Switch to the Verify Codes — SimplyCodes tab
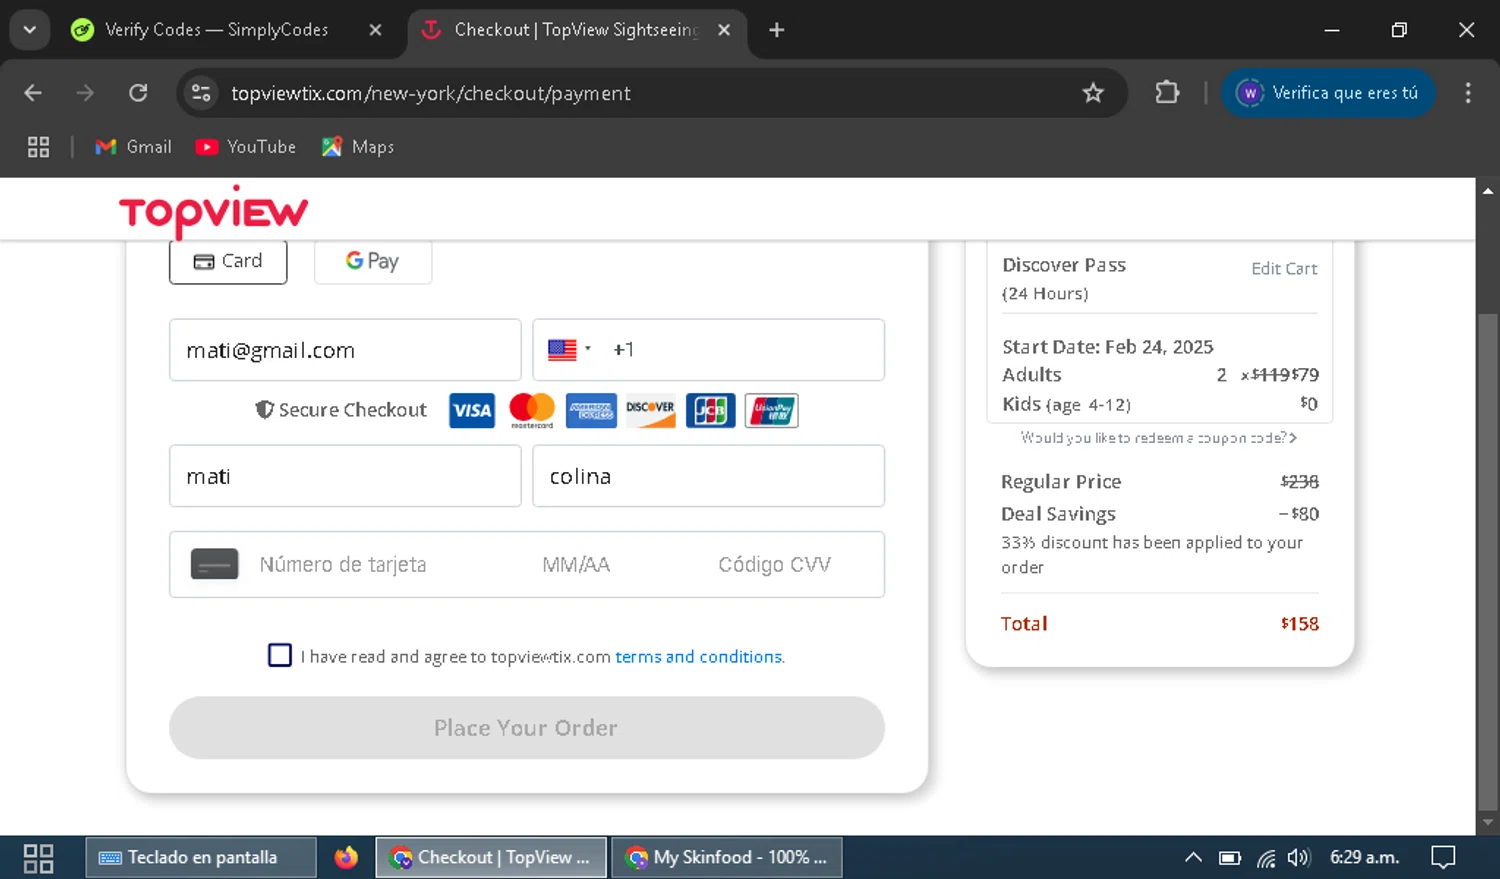This screenshot has width=1500, height=879. click(217, 30)
